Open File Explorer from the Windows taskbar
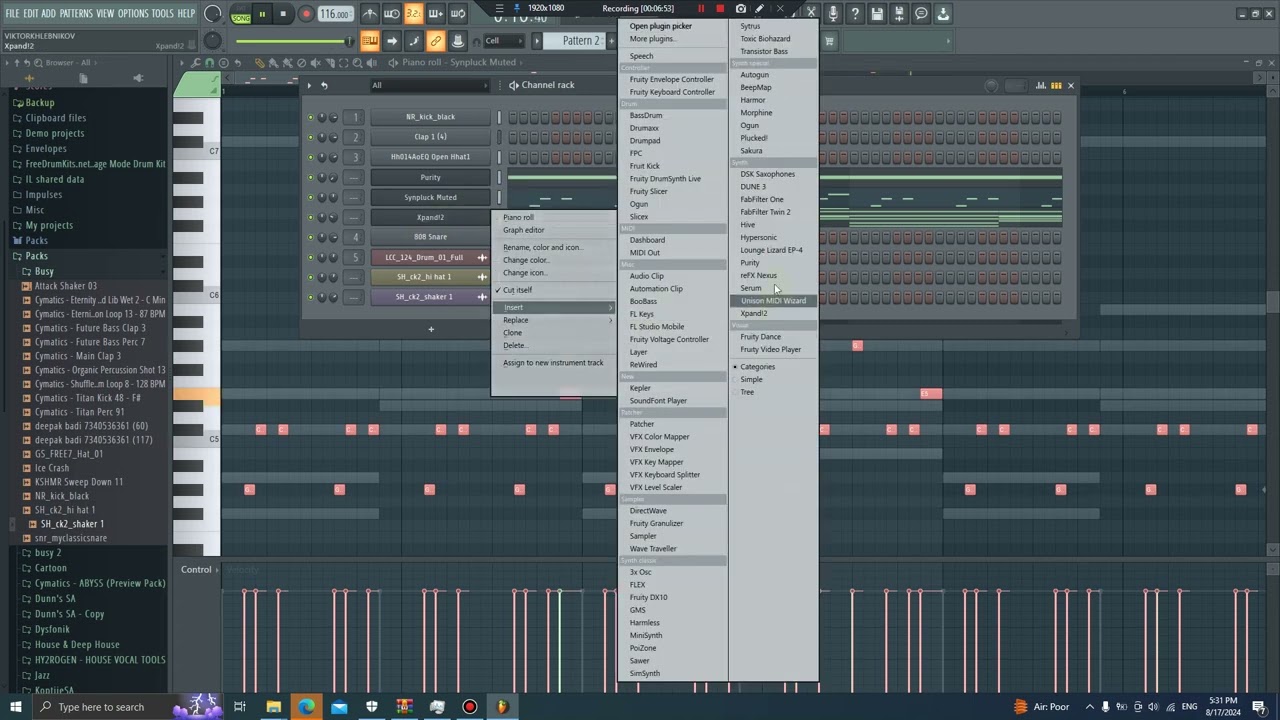The image size is (1280, 720). click(x=273, y=707)
